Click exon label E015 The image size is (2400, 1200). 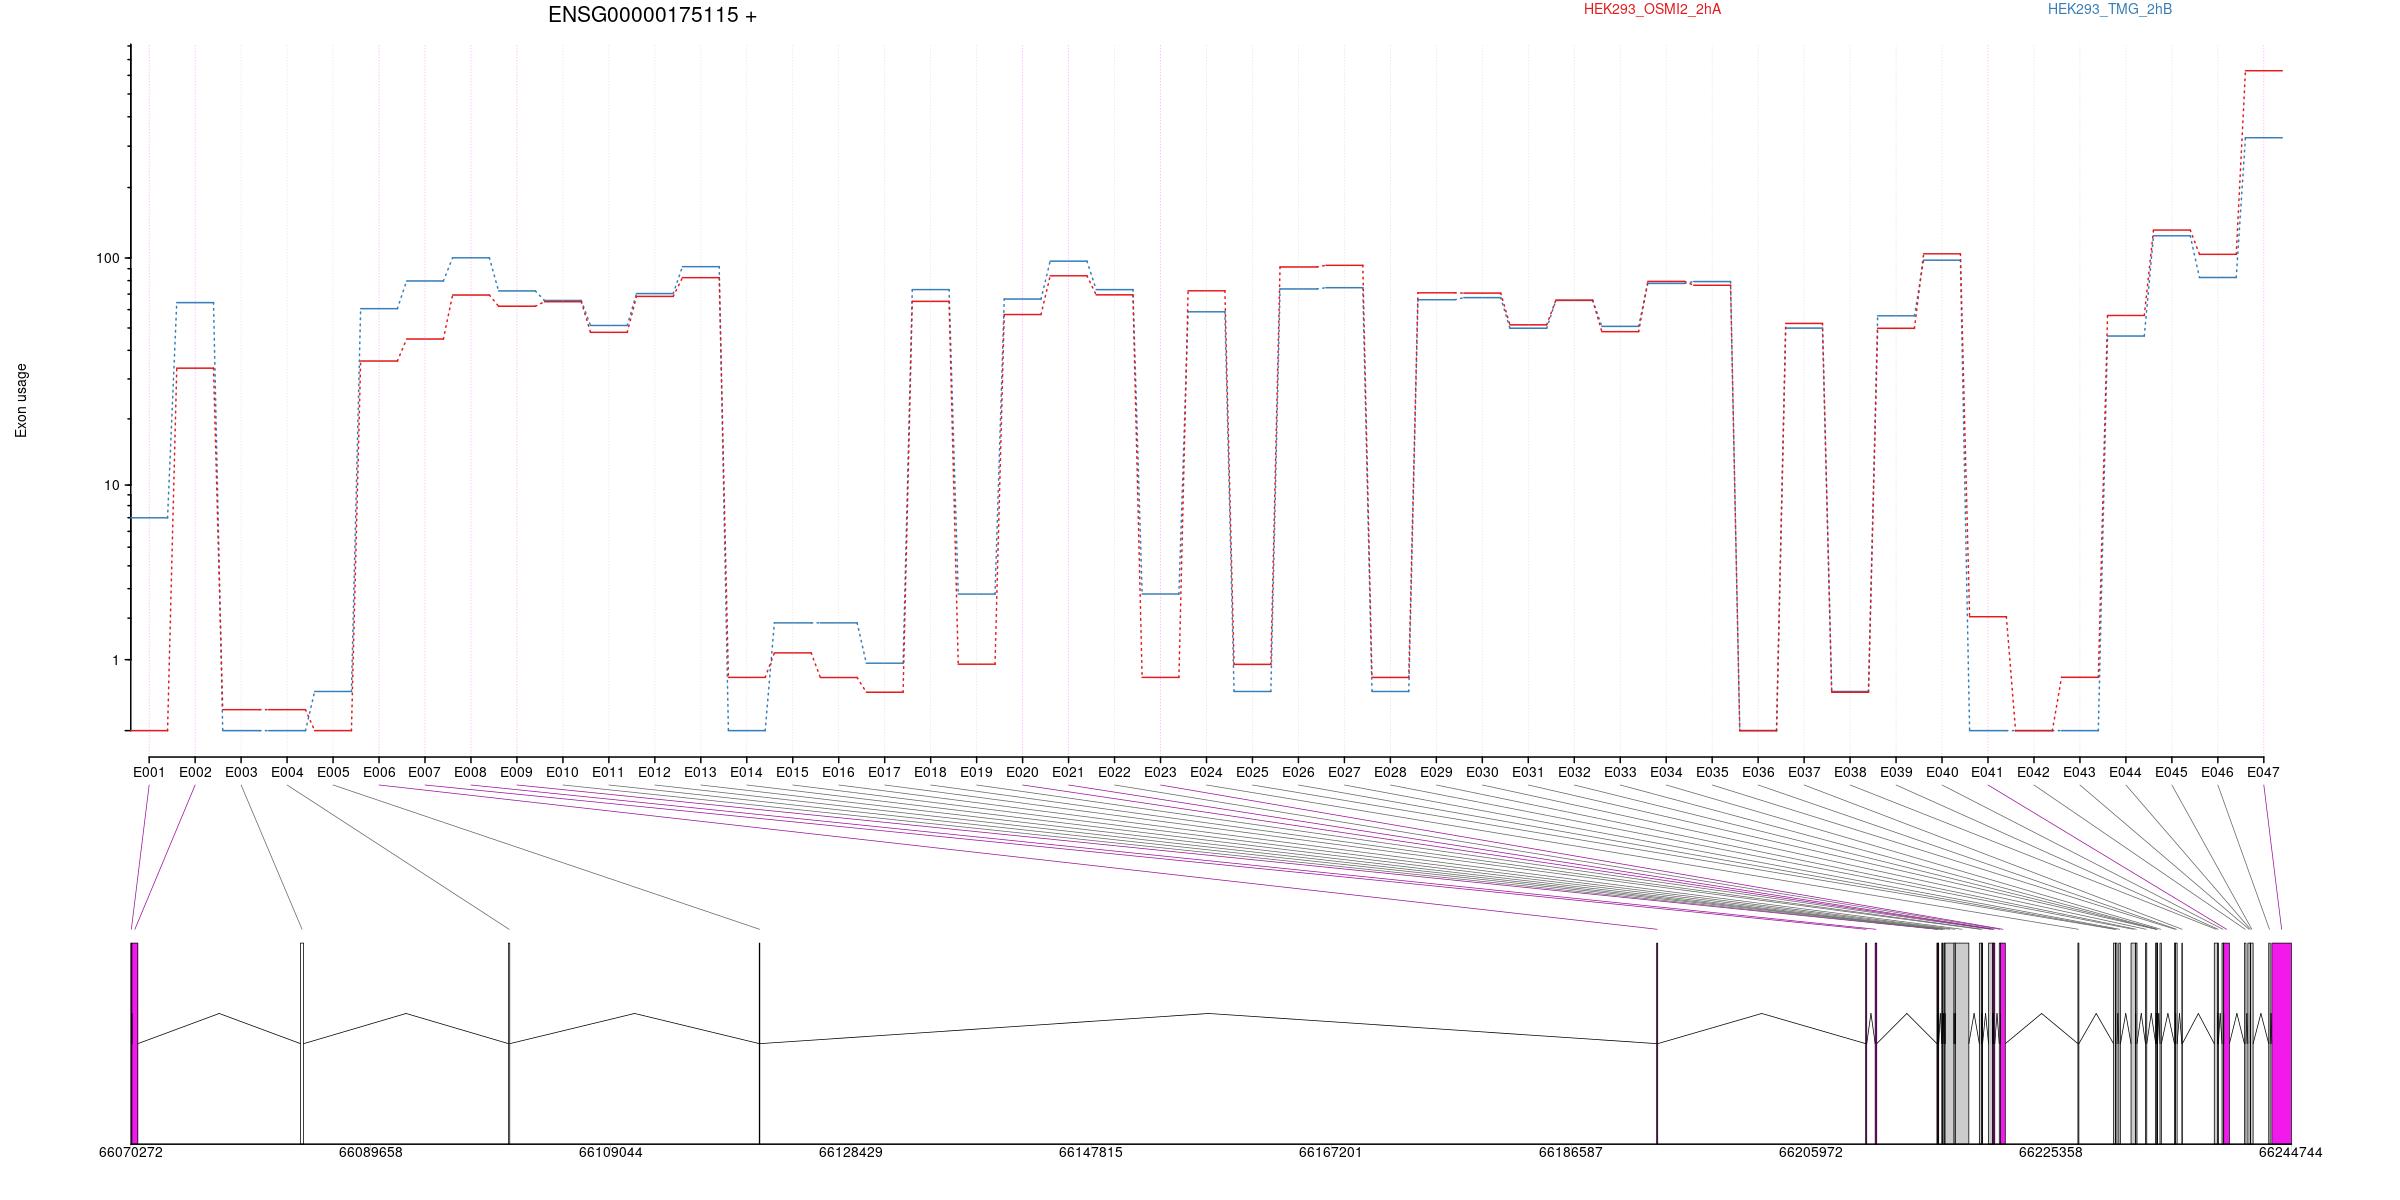pos(793,772)
